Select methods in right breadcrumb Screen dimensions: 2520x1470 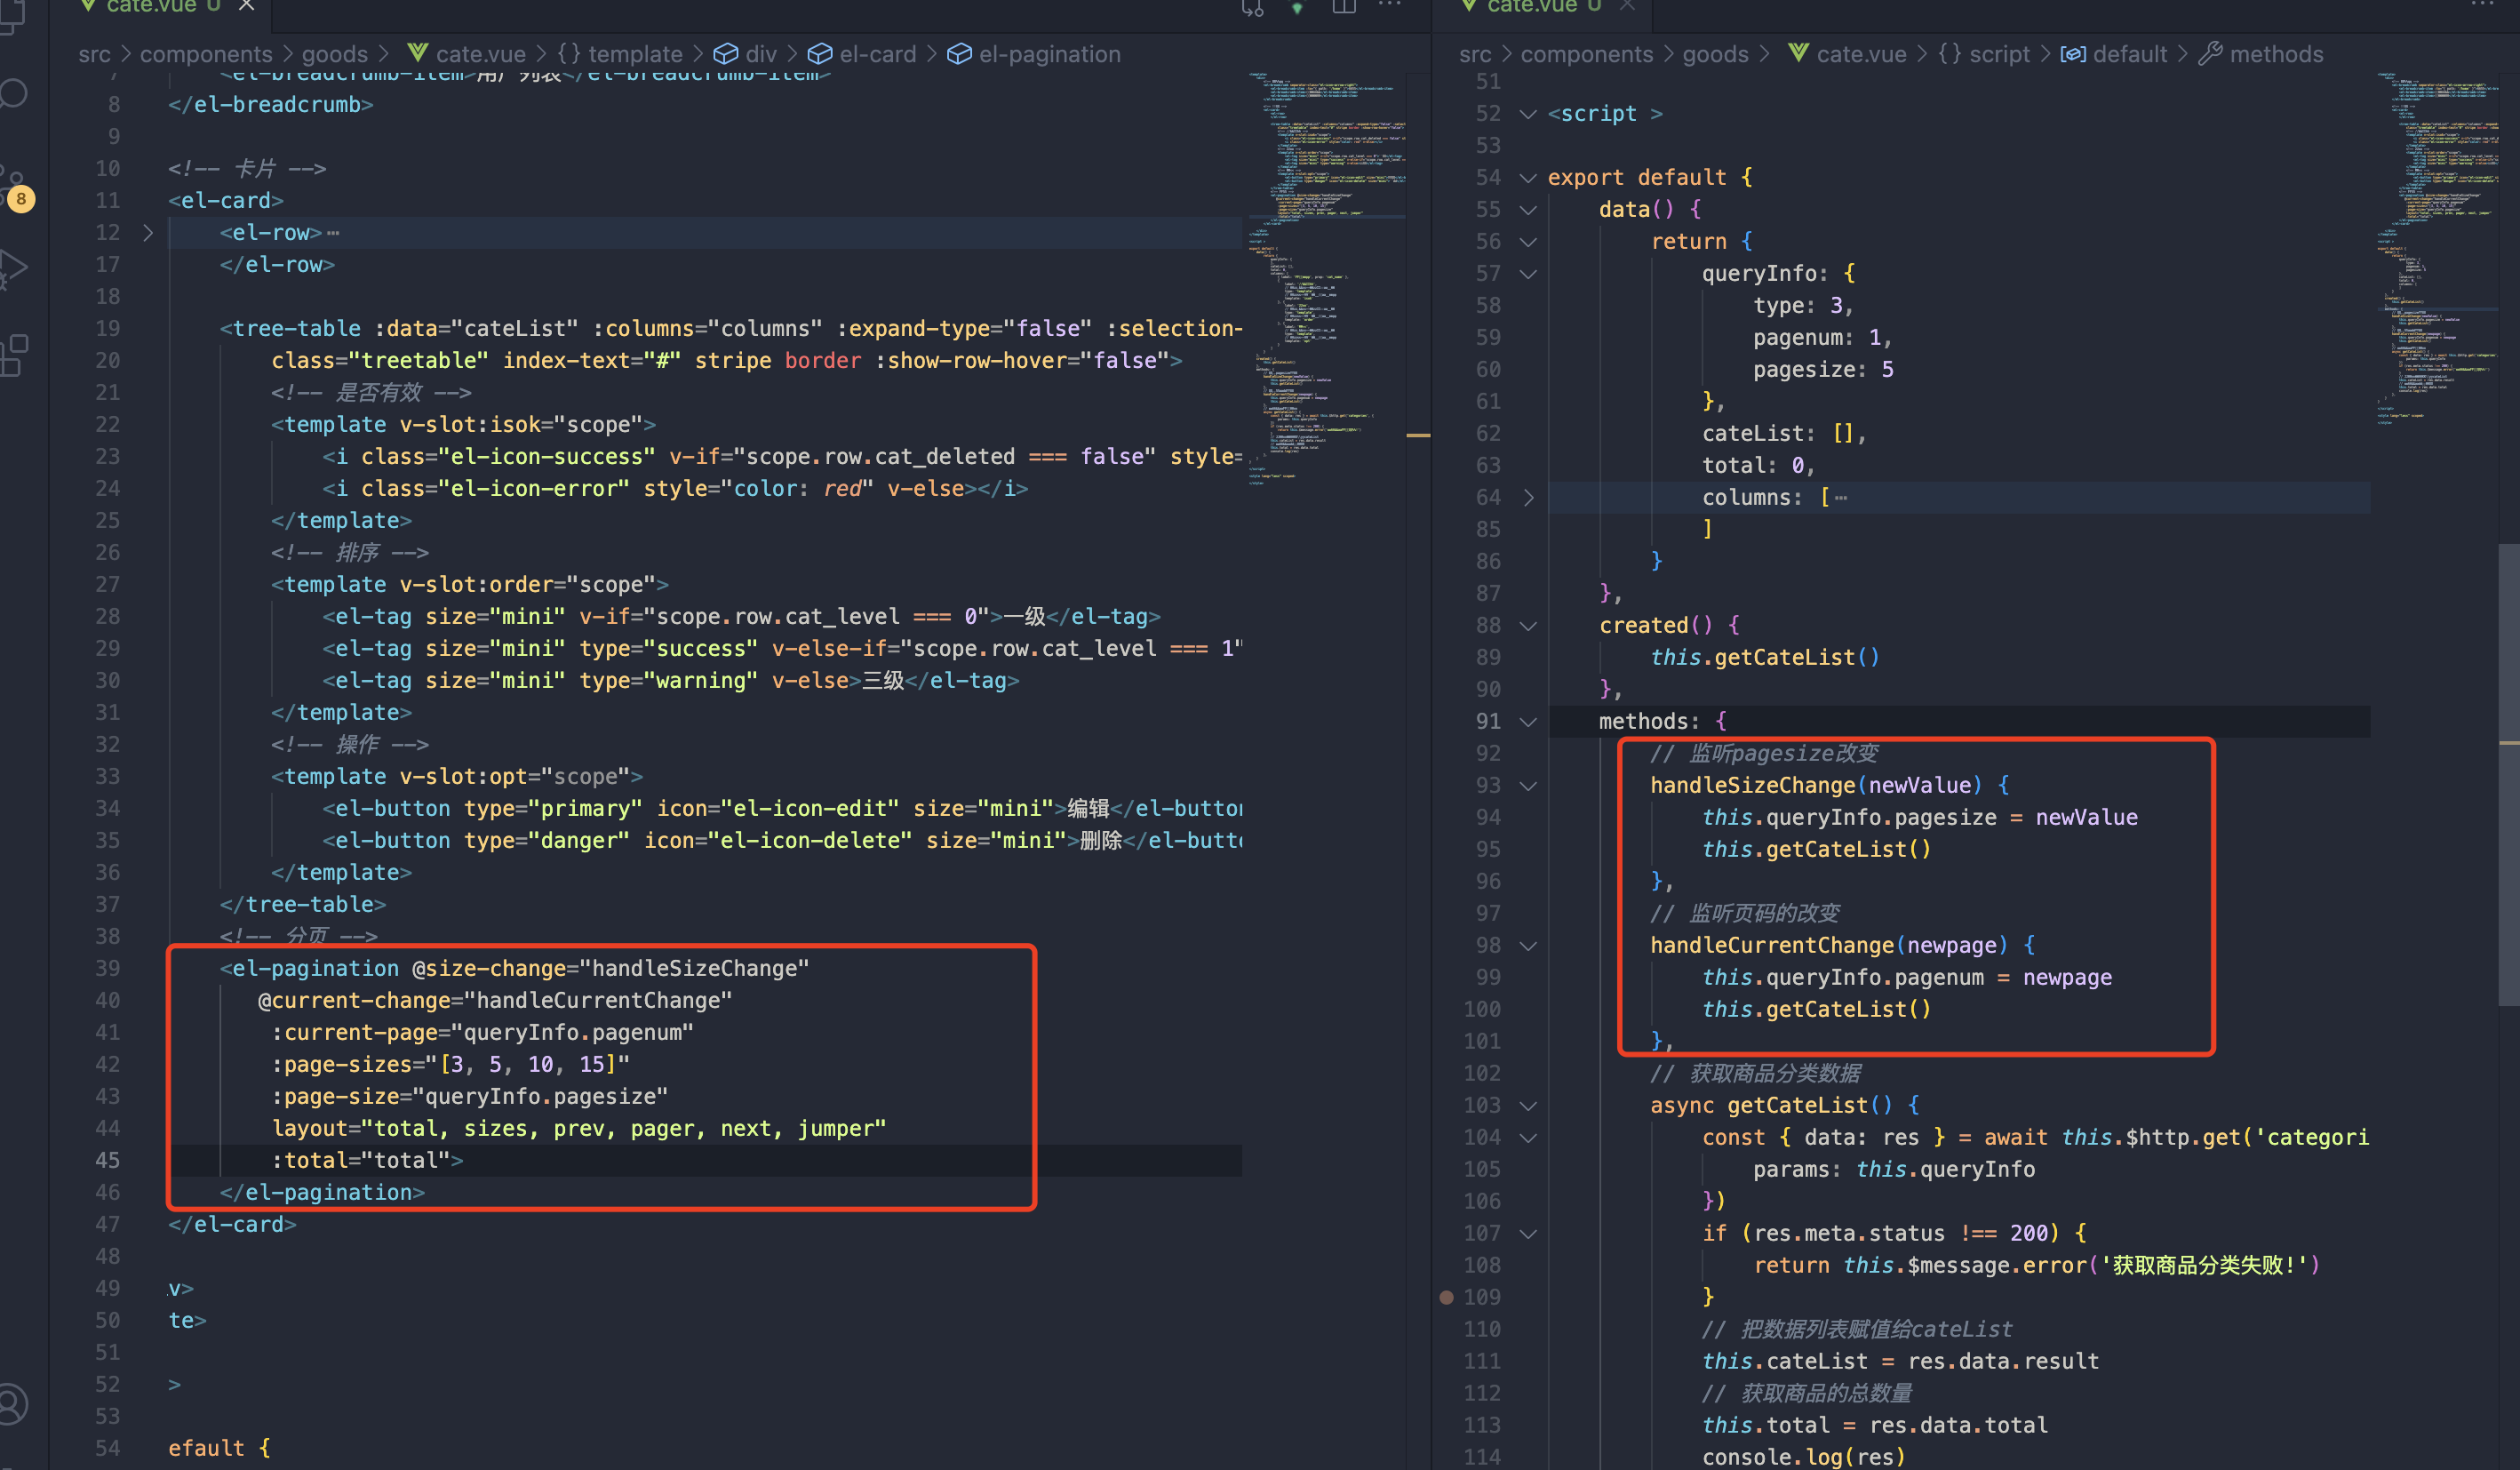2277,54
